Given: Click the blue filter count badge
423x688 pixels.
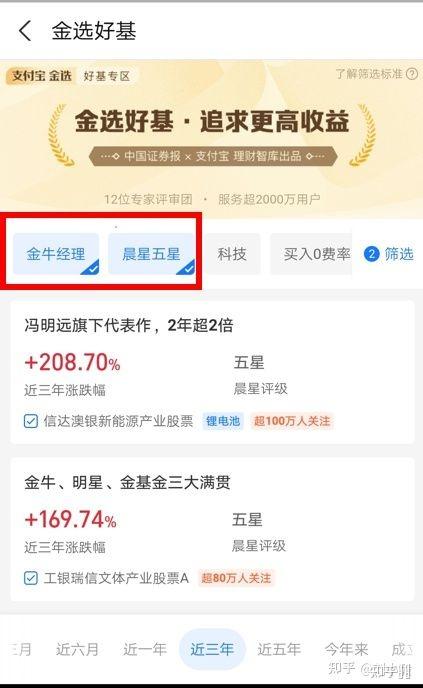Looking at the screenshot, I should 371,254.
